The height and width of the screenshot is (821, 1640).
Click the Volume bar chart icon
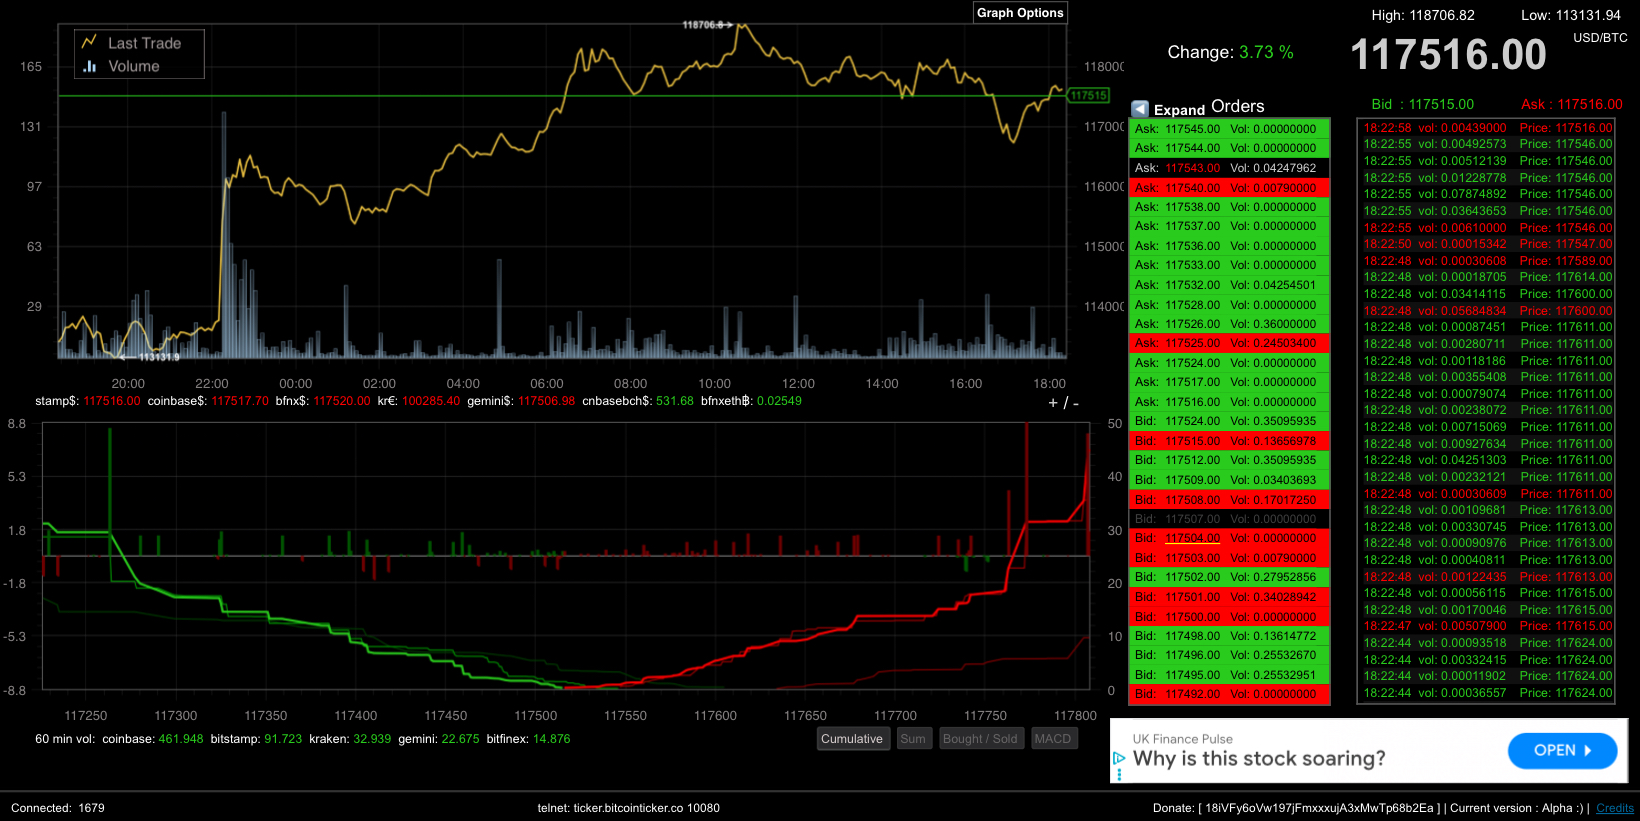point(90,66)
